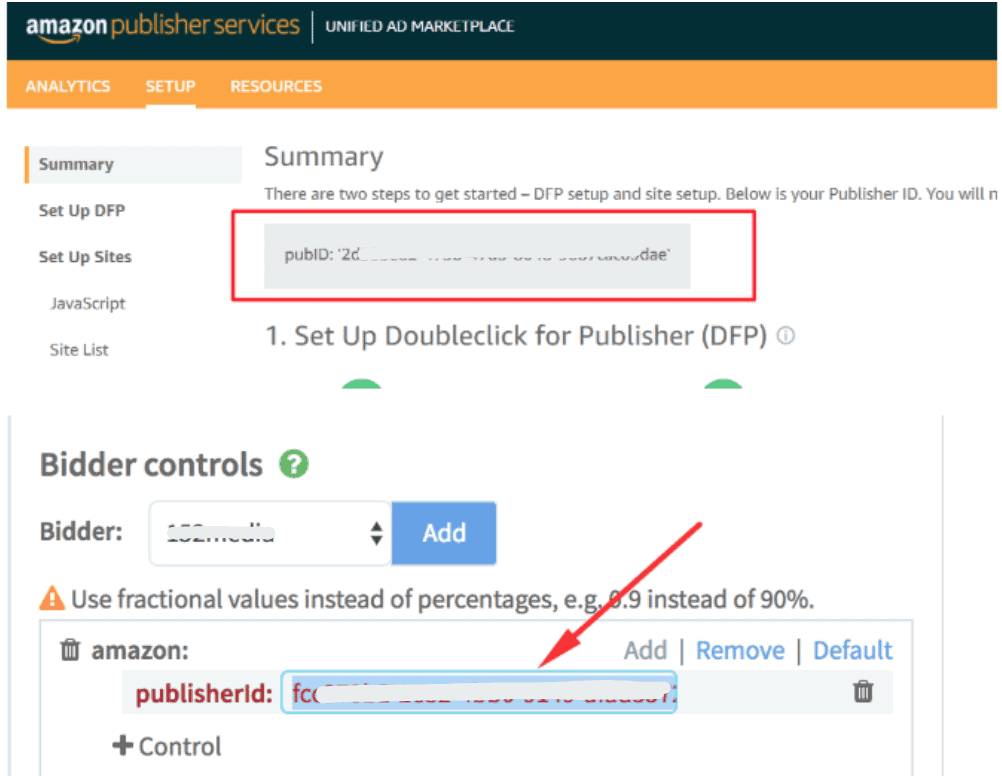The image size is (1002, 776).
Task: Click the Default link in bidder controls
Action: [x=852, y=650]
